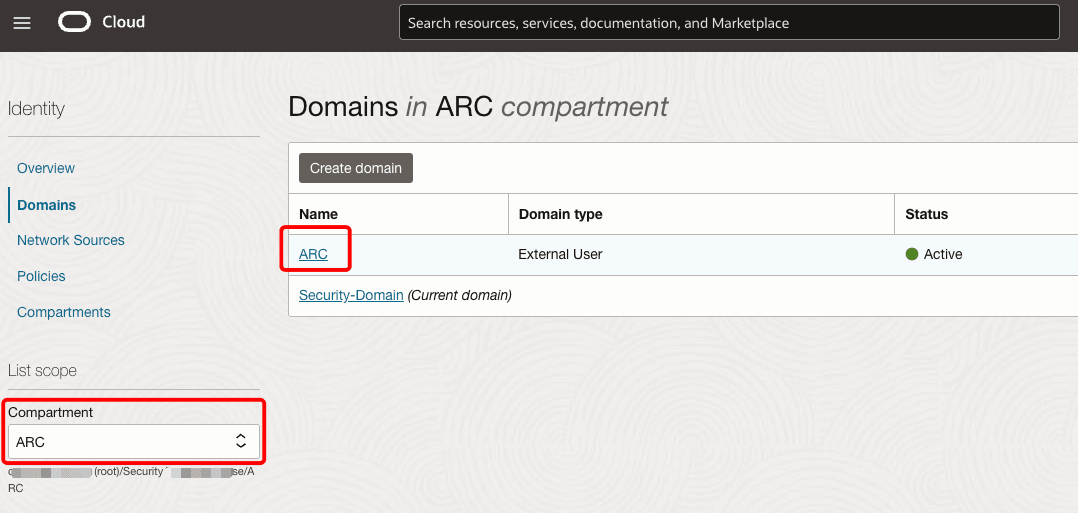1078x513 pixels.
Task: Click the (Current domain) label
Action: pos(460,296)
